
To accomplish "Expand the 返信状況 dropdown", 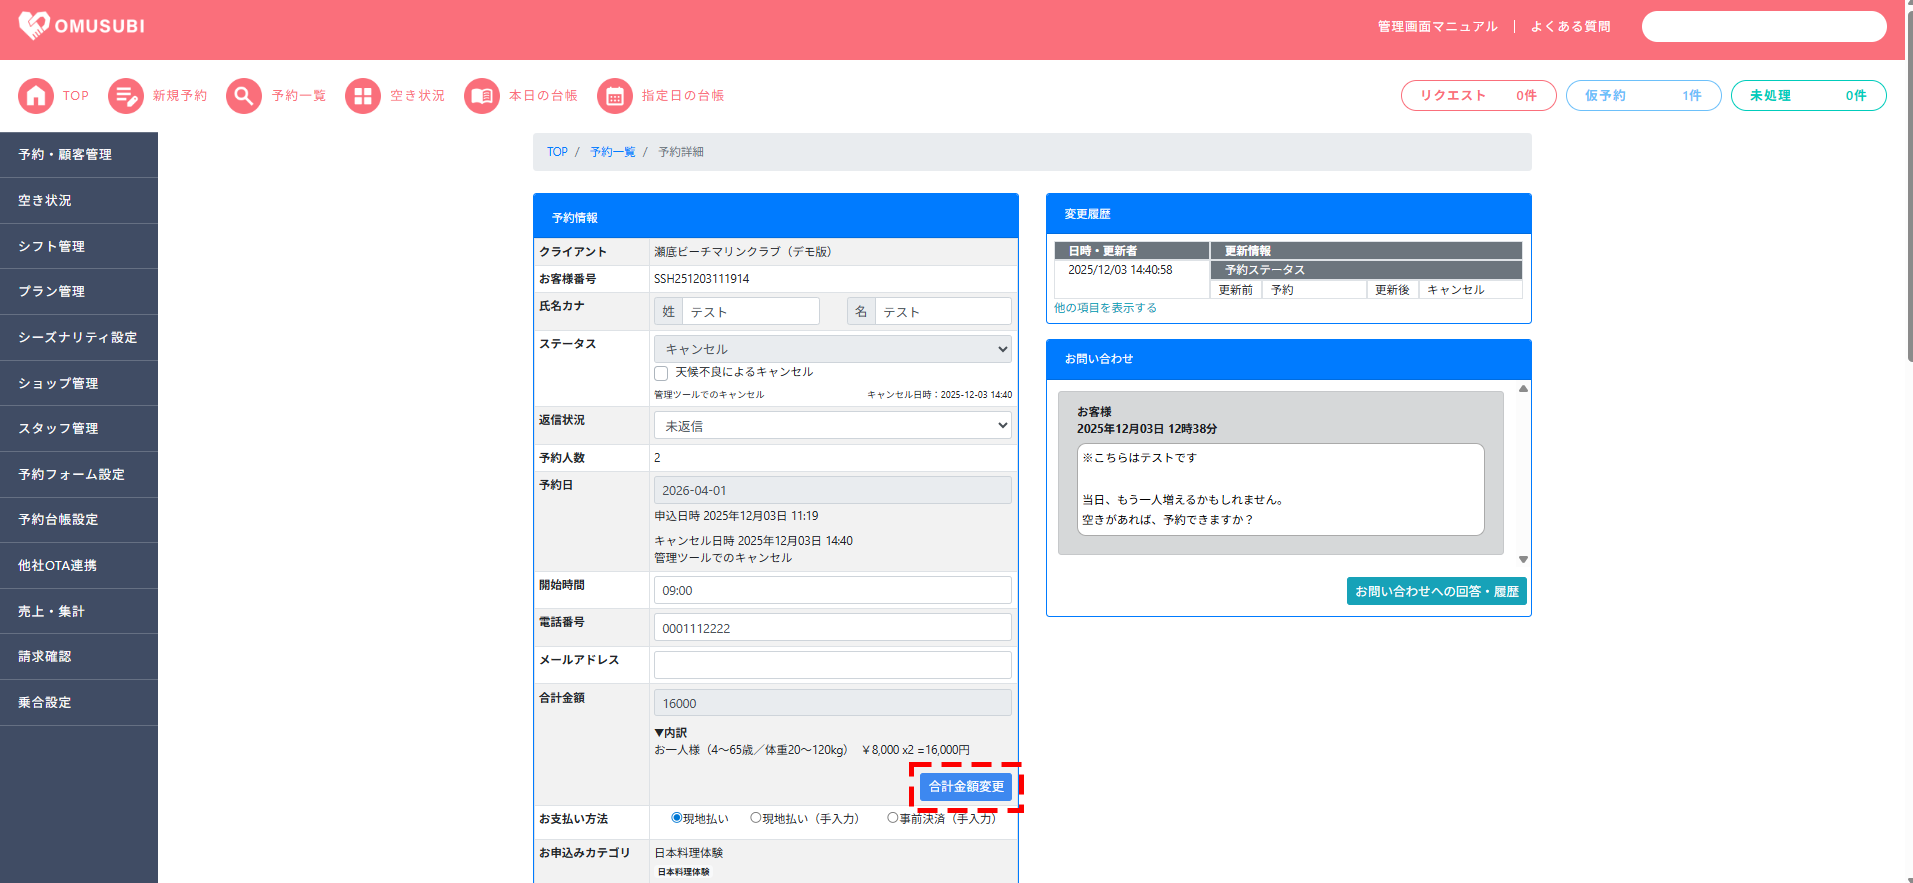I will click(832, 426).
